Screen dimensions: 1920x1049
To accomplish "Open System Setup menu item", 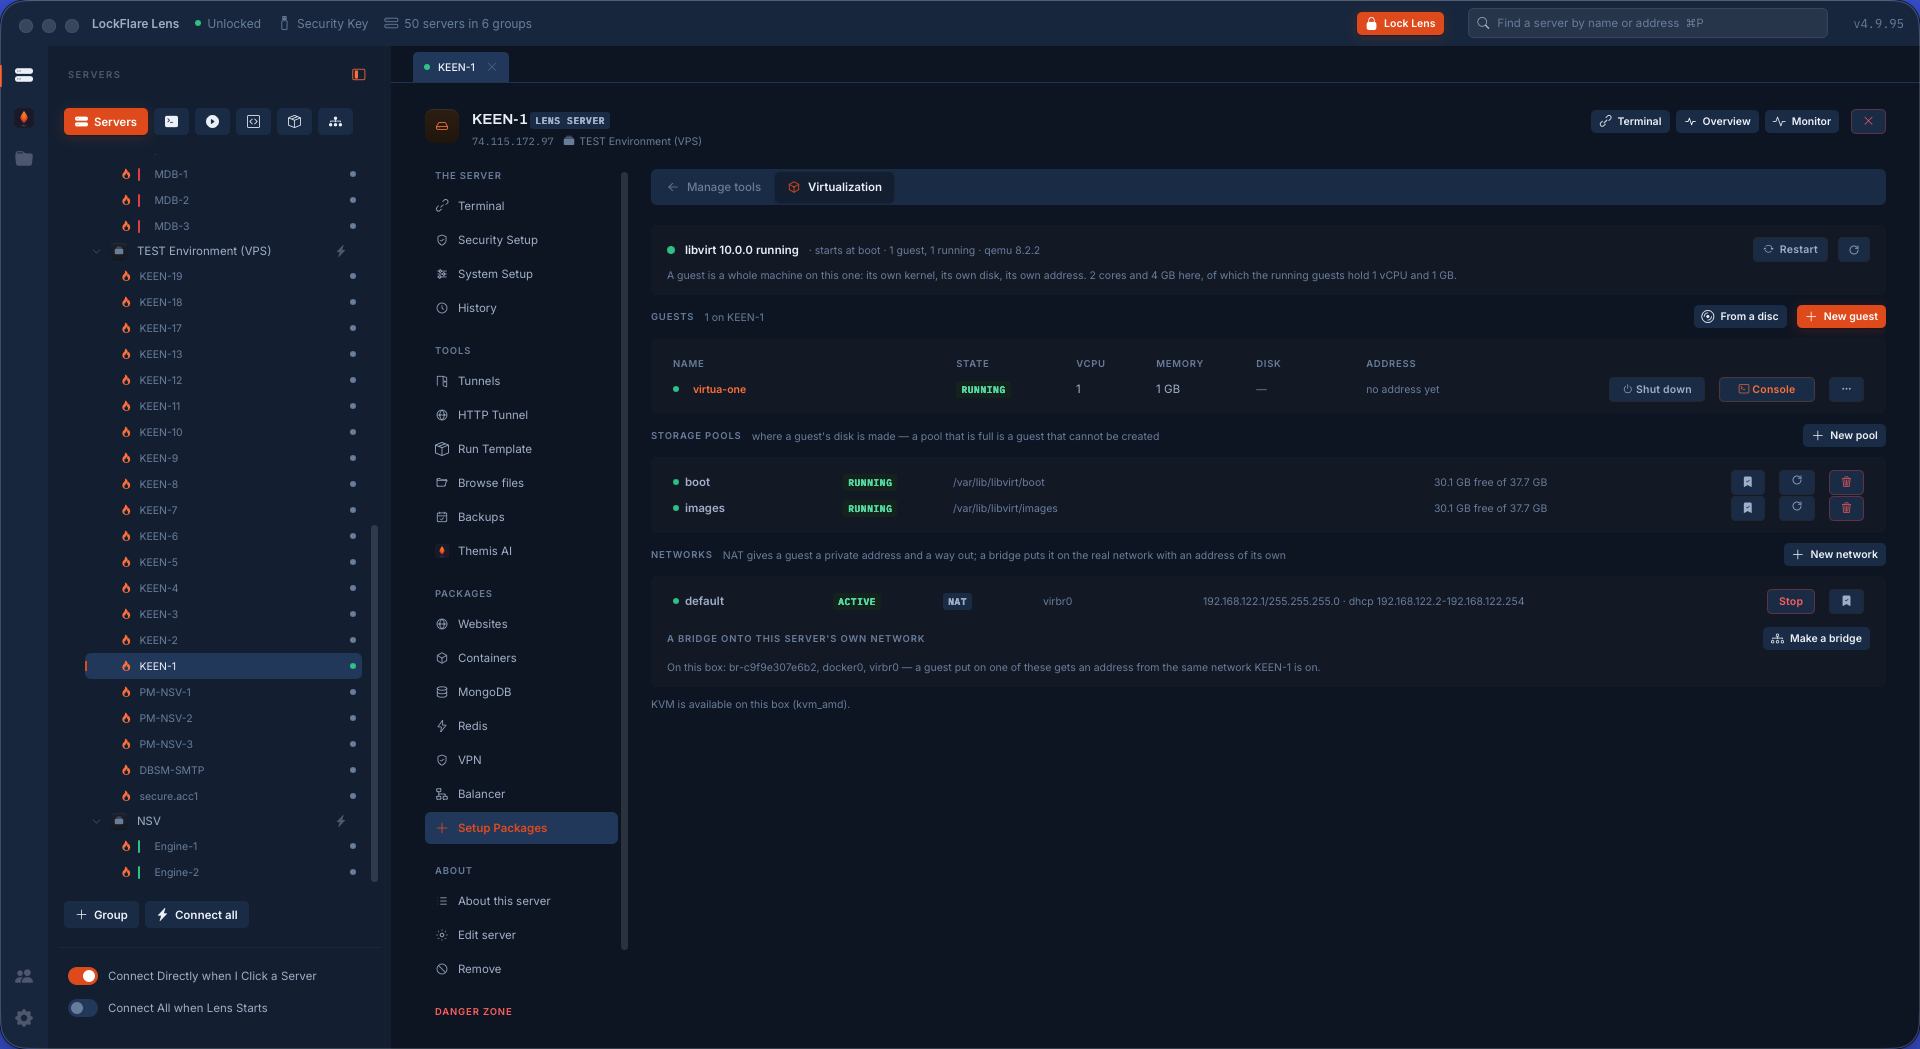I will 521,274.
